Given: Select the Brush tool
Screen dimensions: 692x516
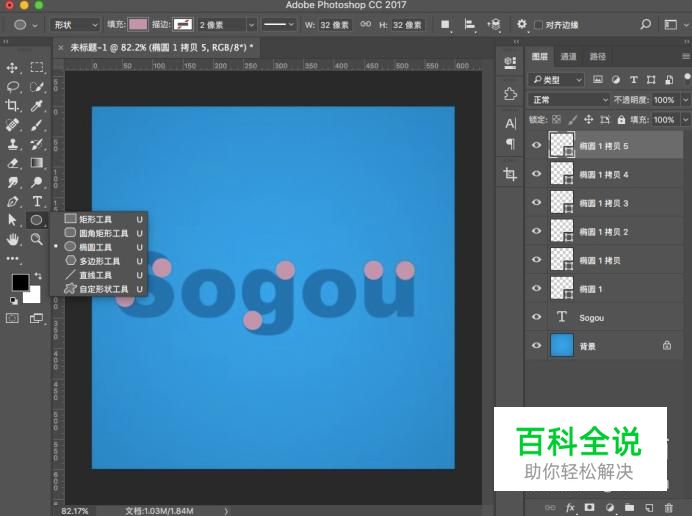Looking at the screenshot, I should pyautogui.click(x=37, y=125).
